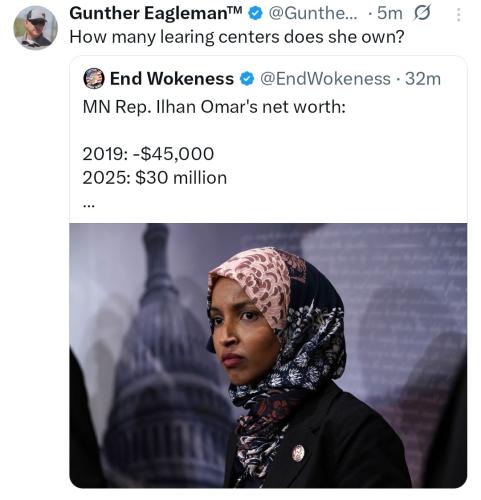The width and height of the screenshot is (481, 500).
Task: Click the @EndWokeness handle
Action: click(x=325, y=79)
